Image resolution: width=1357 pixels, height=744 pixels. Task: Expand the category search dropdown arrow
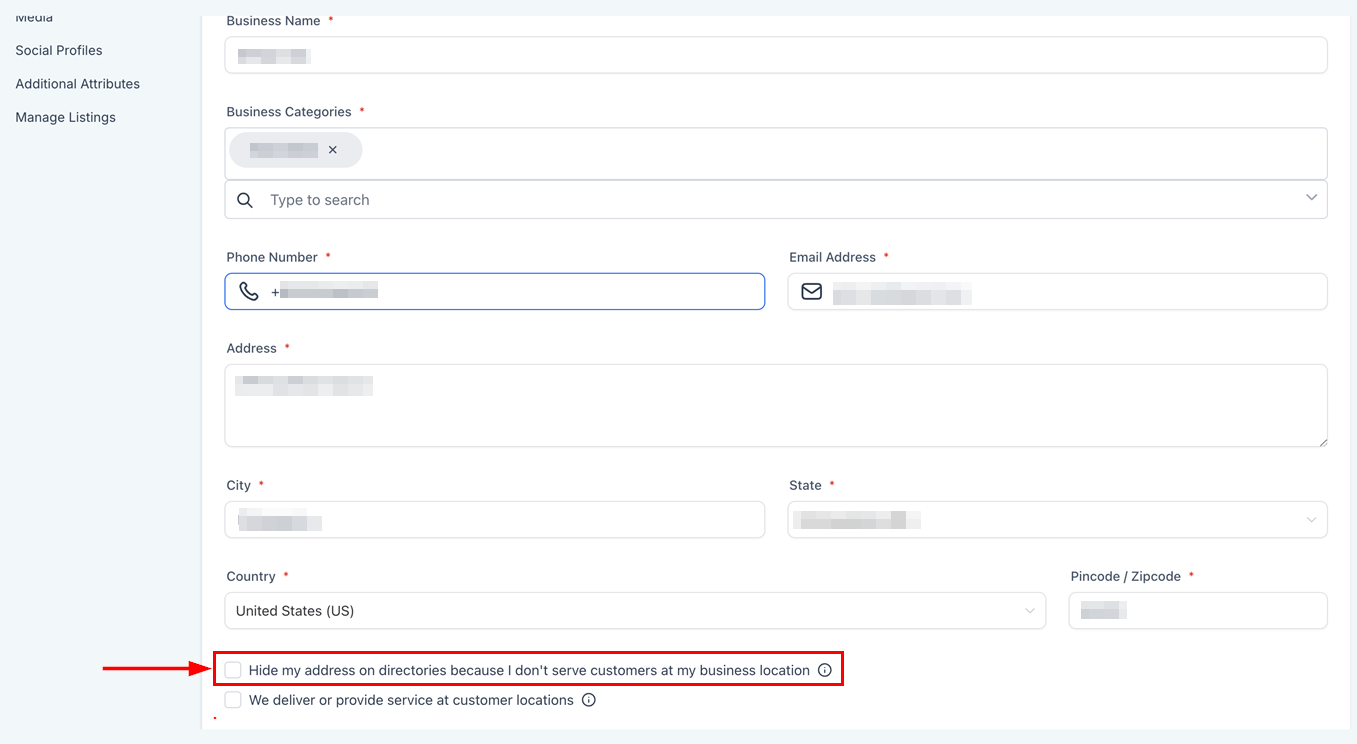1312,198
